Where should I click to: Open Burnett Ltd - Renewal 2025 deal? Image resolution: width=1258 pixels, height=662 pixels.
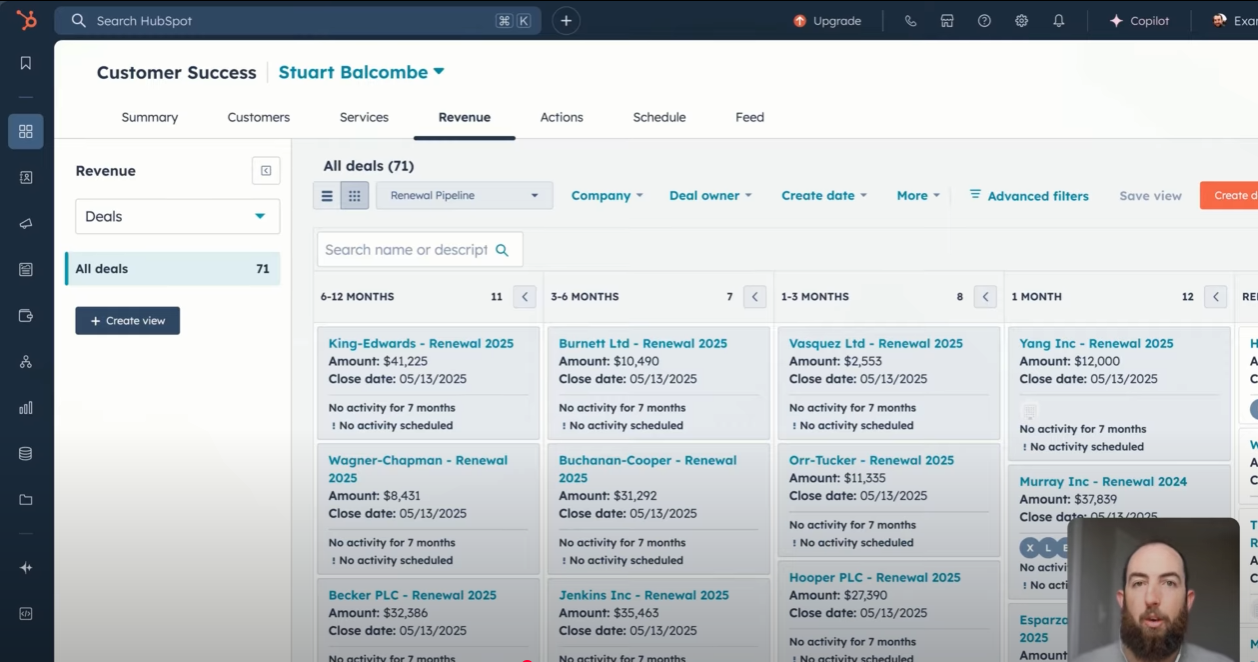point(643,343)
